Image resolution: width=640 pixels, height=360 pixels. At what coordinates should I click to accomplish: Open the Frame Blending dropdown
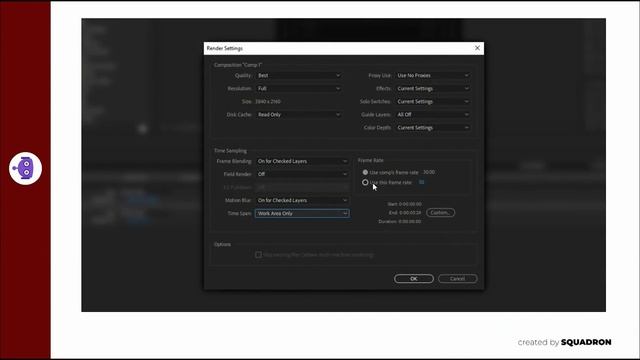click(302, 161)
